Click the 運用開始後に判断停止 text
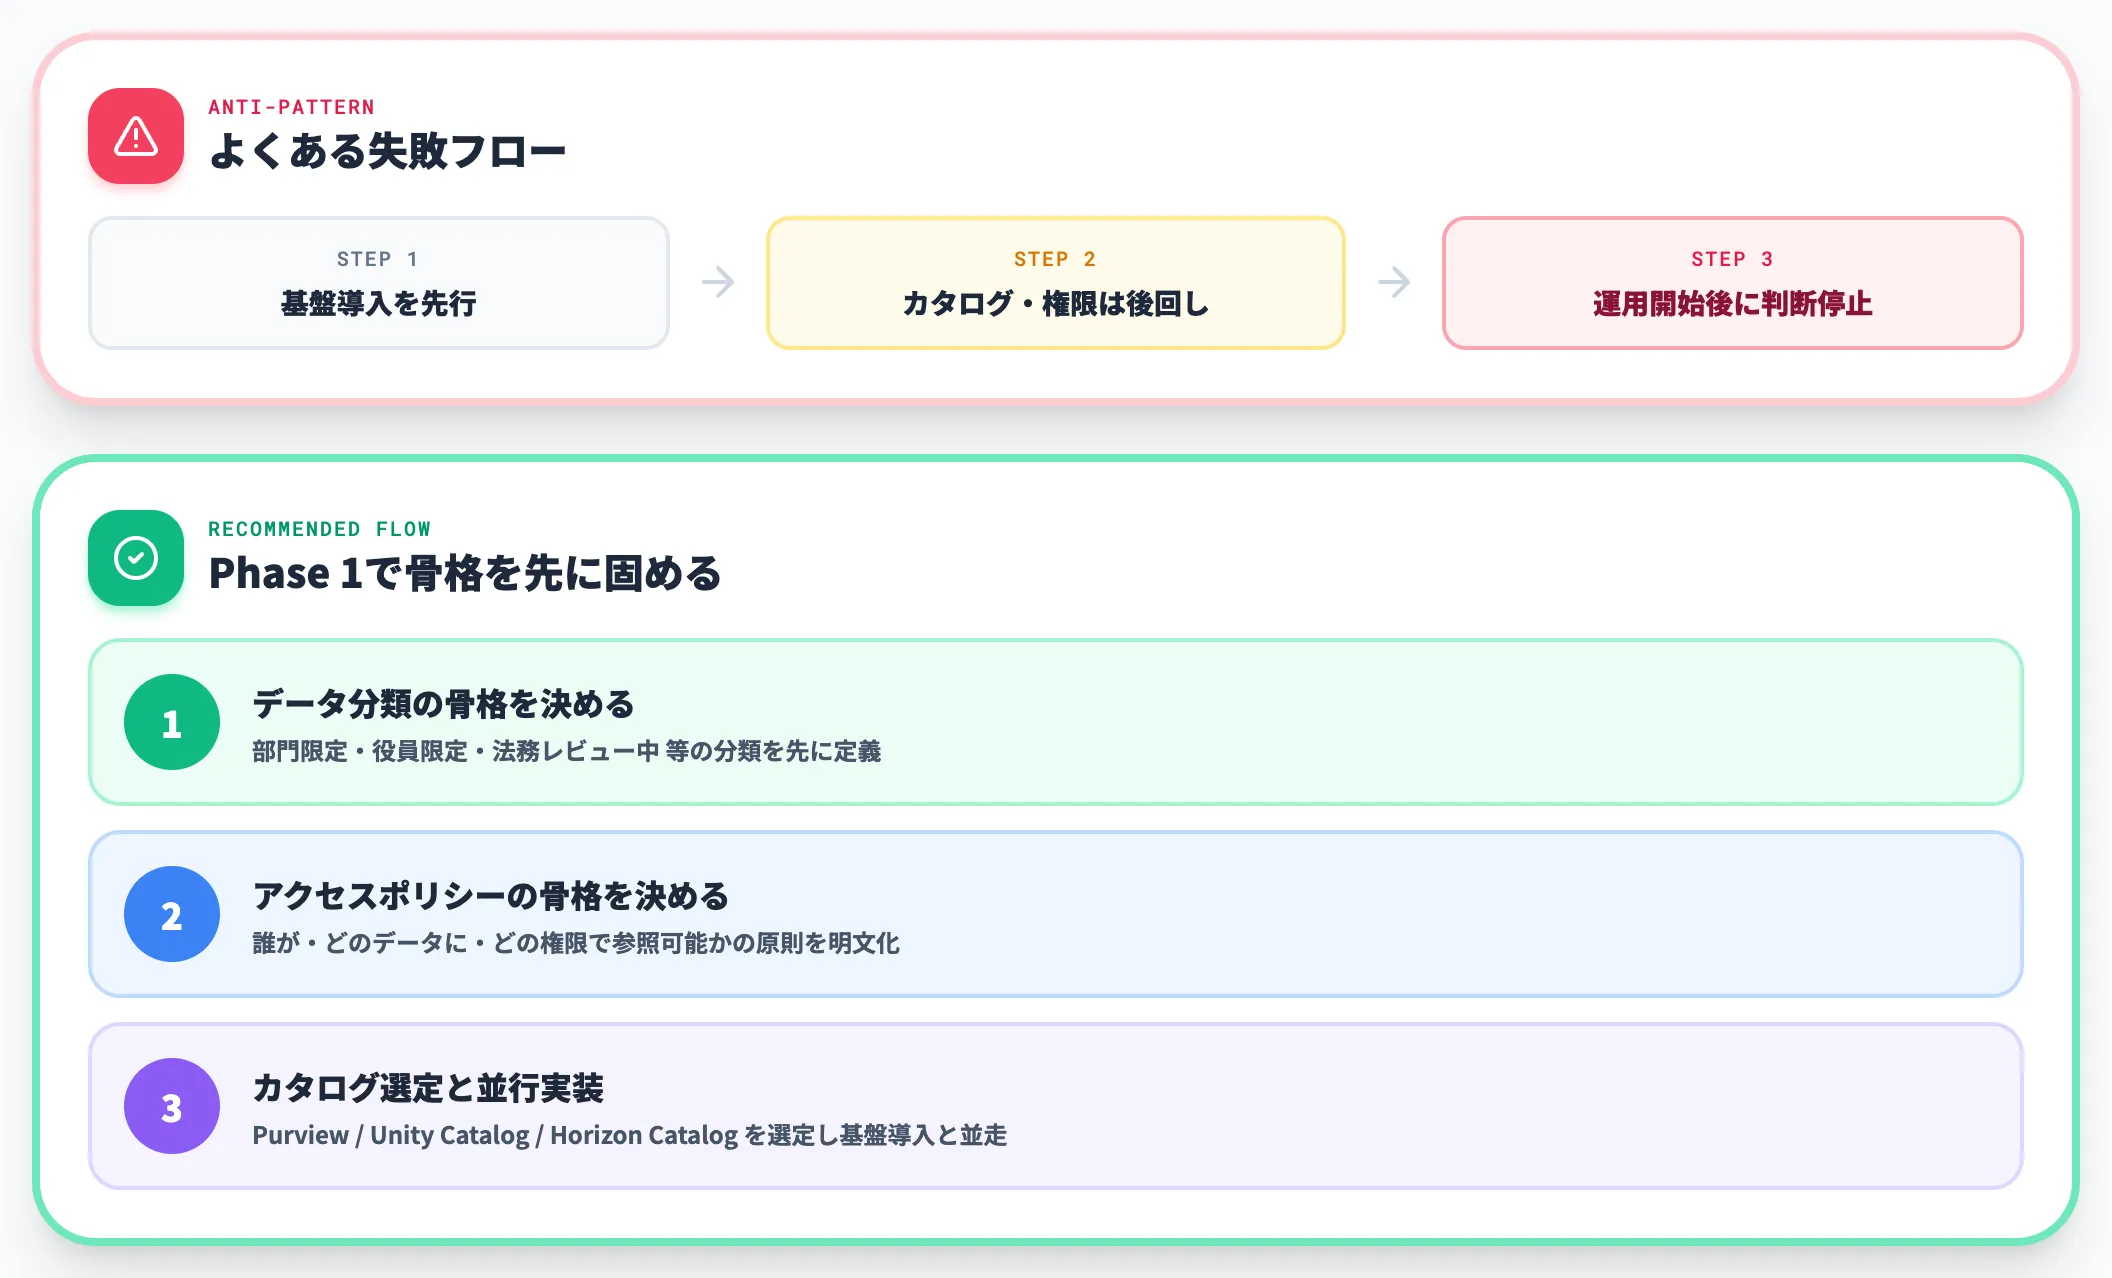 tap(1733, 303)
